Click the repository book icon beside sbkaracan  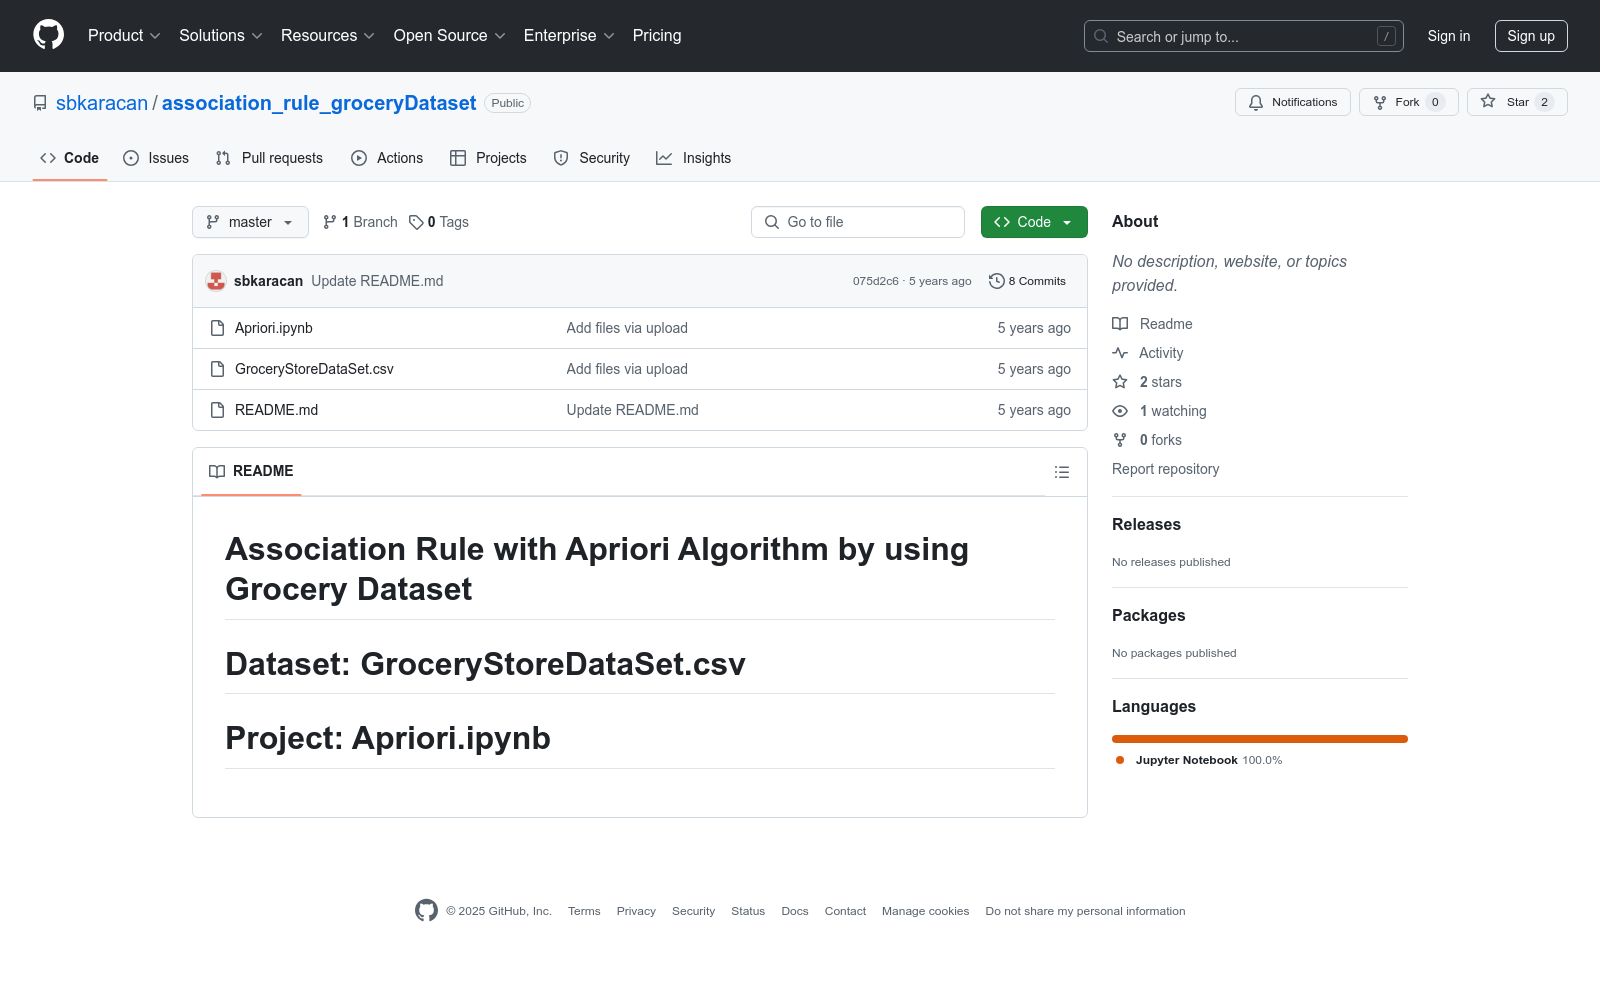pos(40,103)
